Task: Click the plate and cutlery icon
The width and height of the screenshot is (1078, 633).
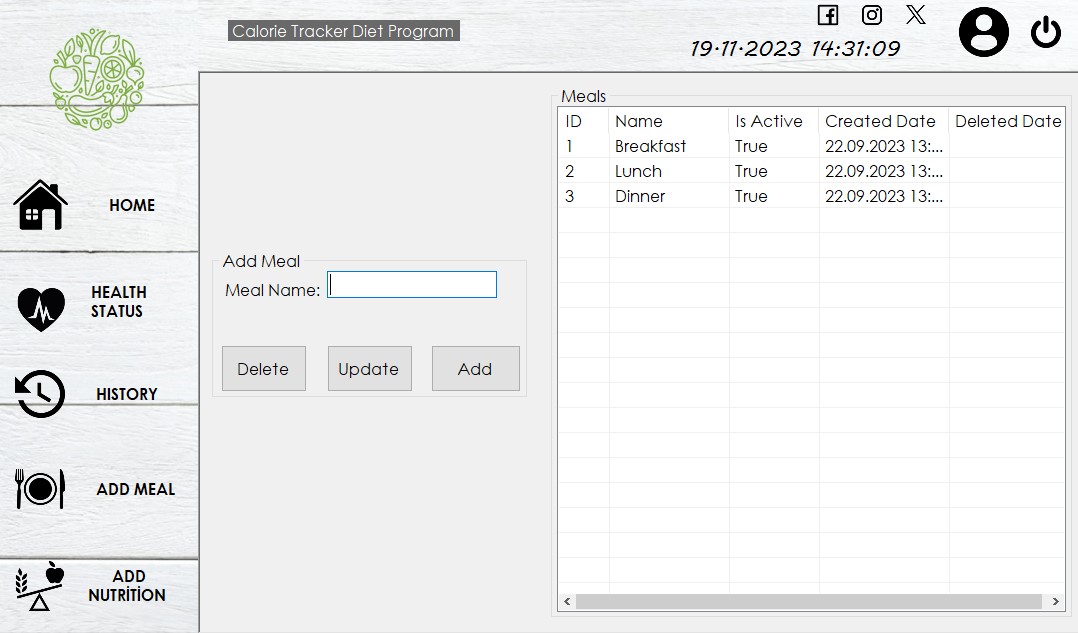Action: point(40,489)
